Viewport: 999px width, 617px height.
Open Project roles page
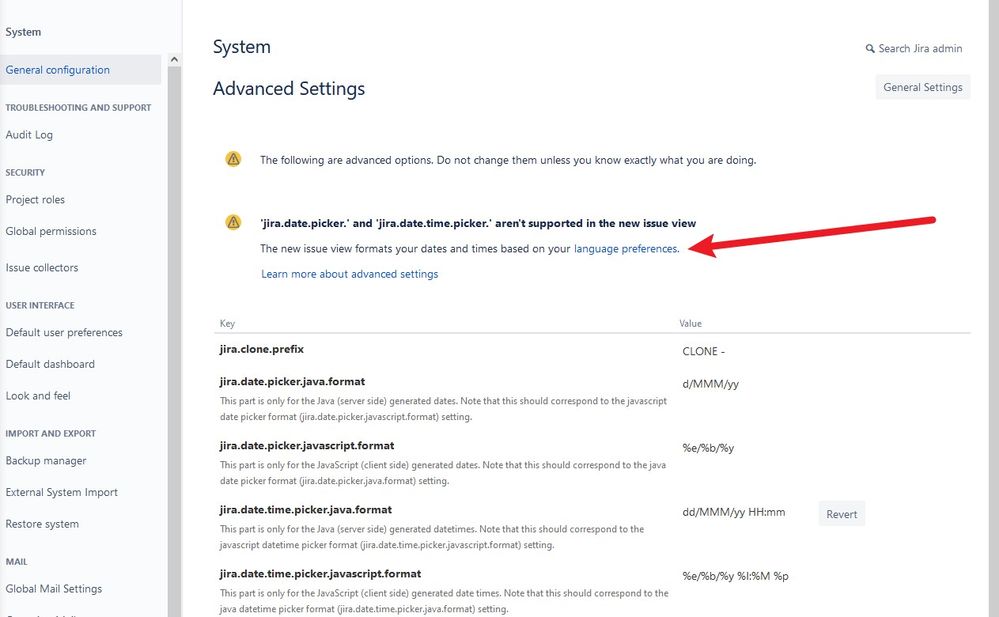[x=35, y=200]
